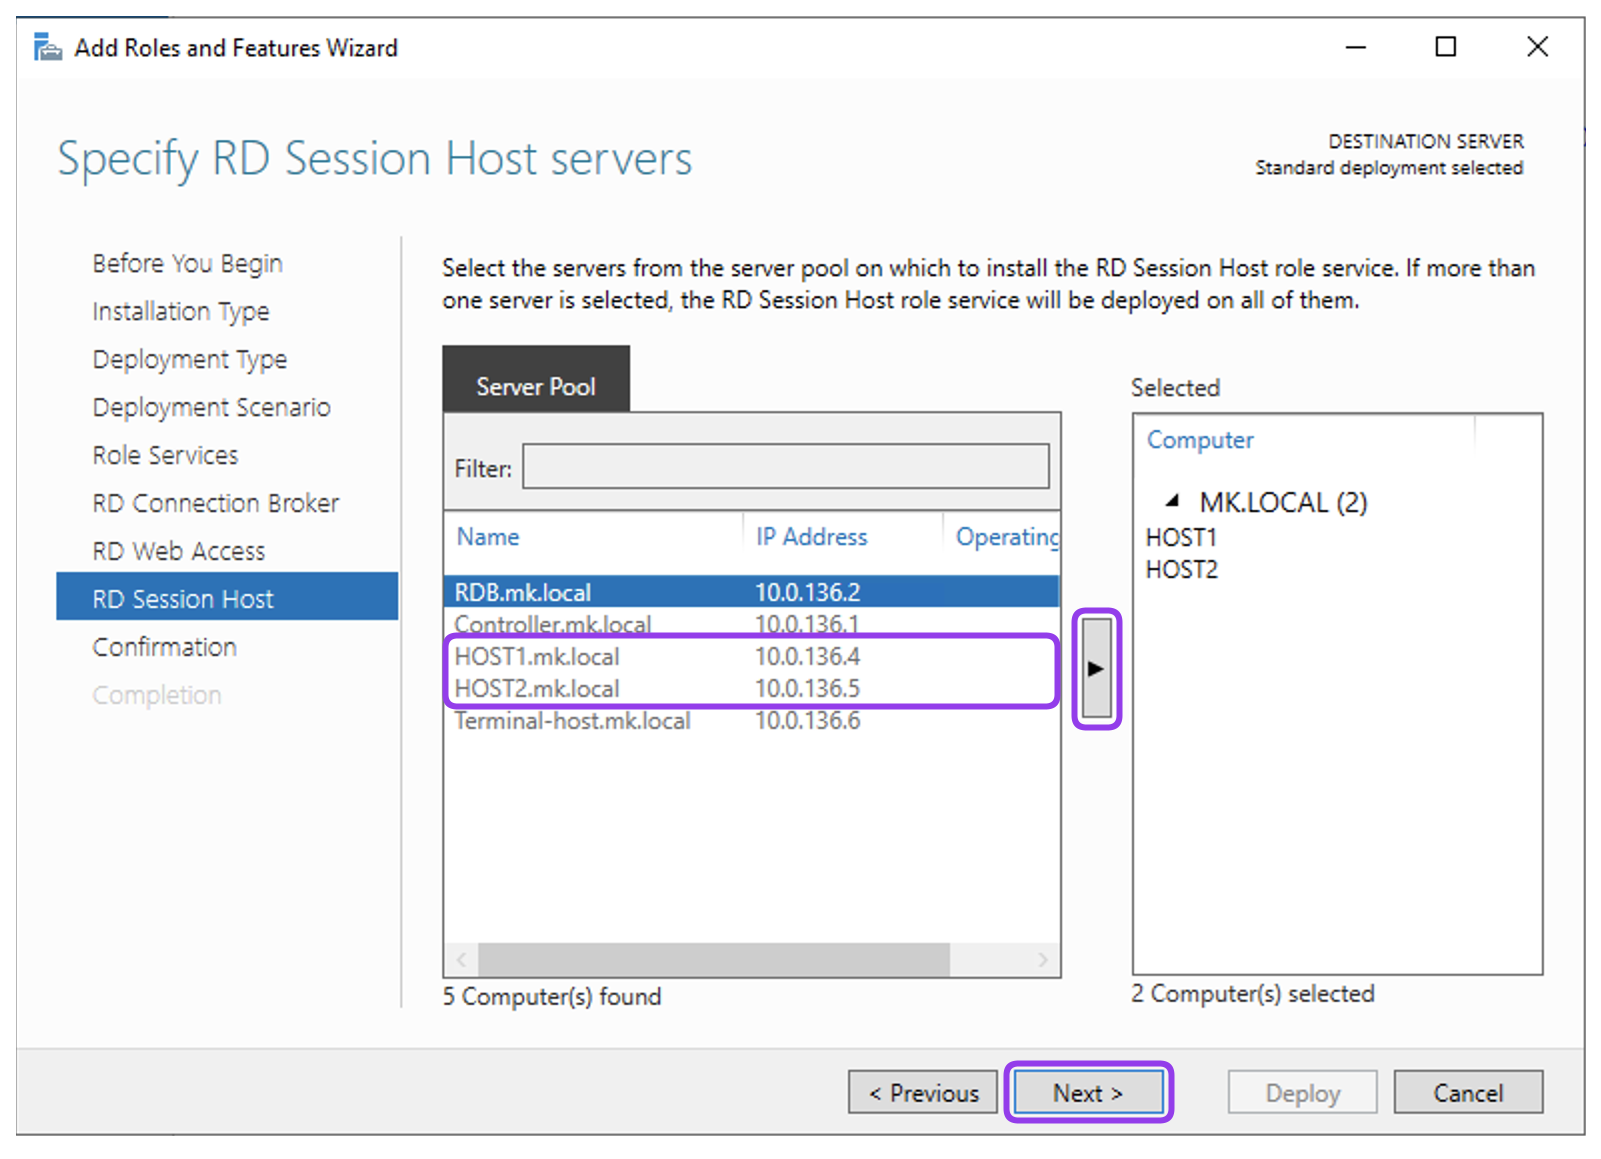Sort server list by Name column
The height and width of the screenshot is (1159, 1601).
[488, 537]
